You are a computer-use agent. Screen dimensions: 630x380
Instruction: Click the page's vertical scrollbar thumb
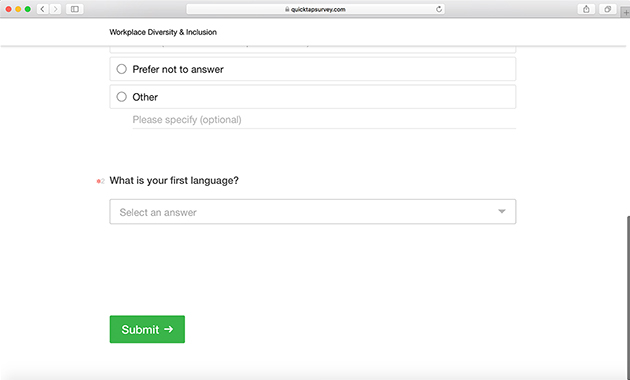click(x=628, y=297)
